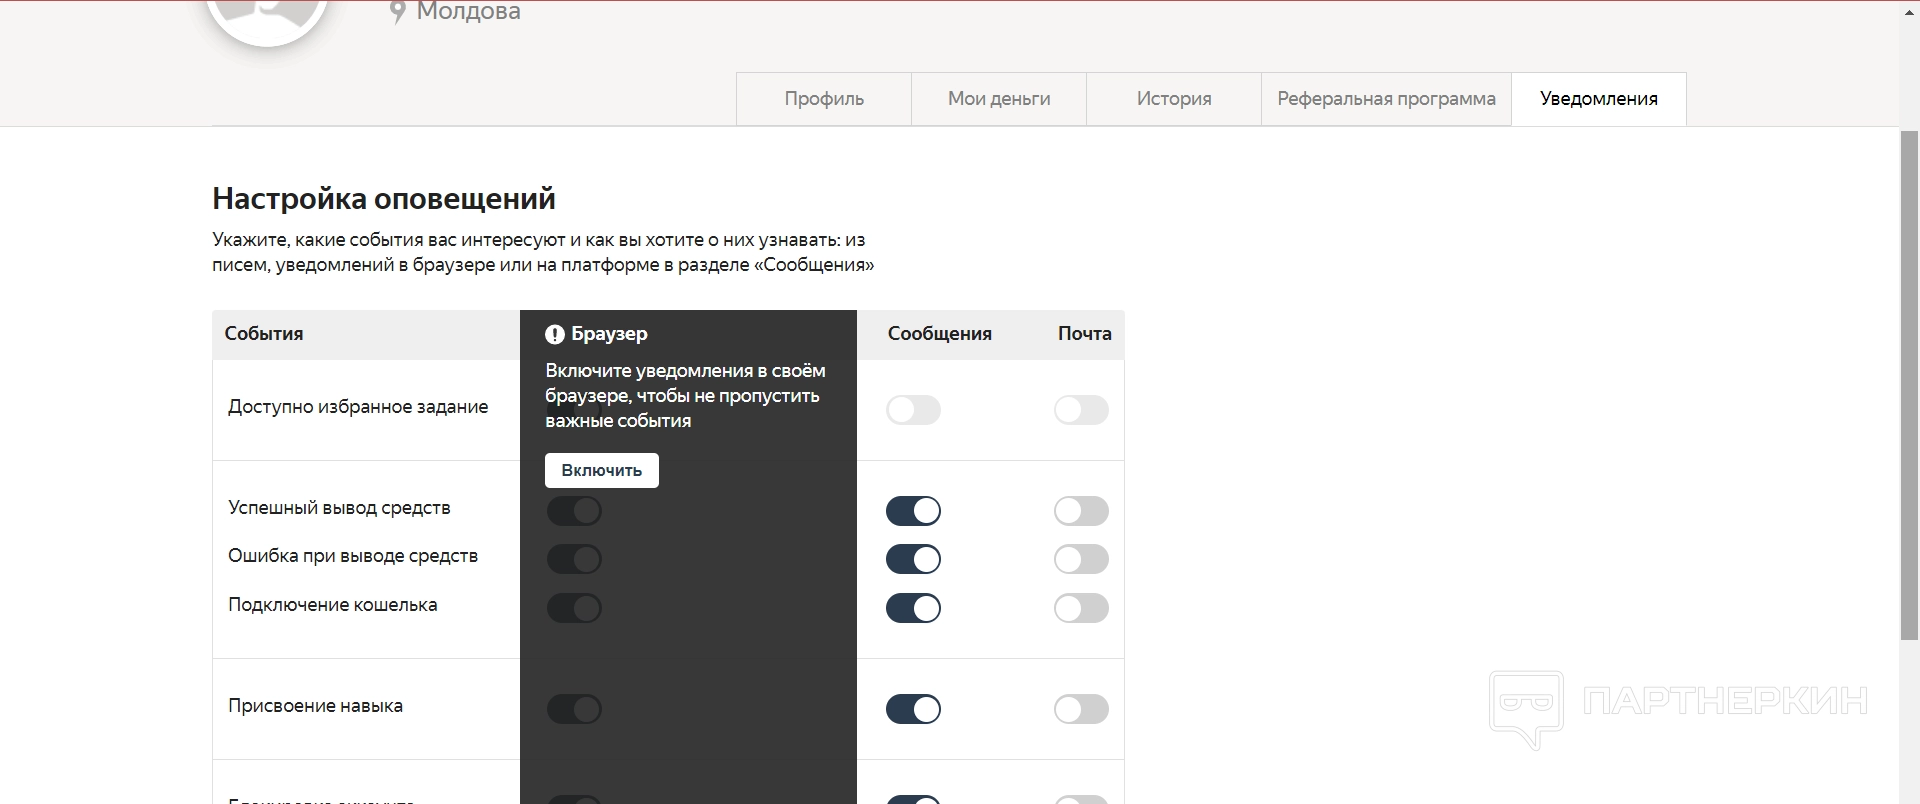Click the Партнеркин watermark logo icon
This screenshot has height=804, width=1920.
click(1526, 707)
